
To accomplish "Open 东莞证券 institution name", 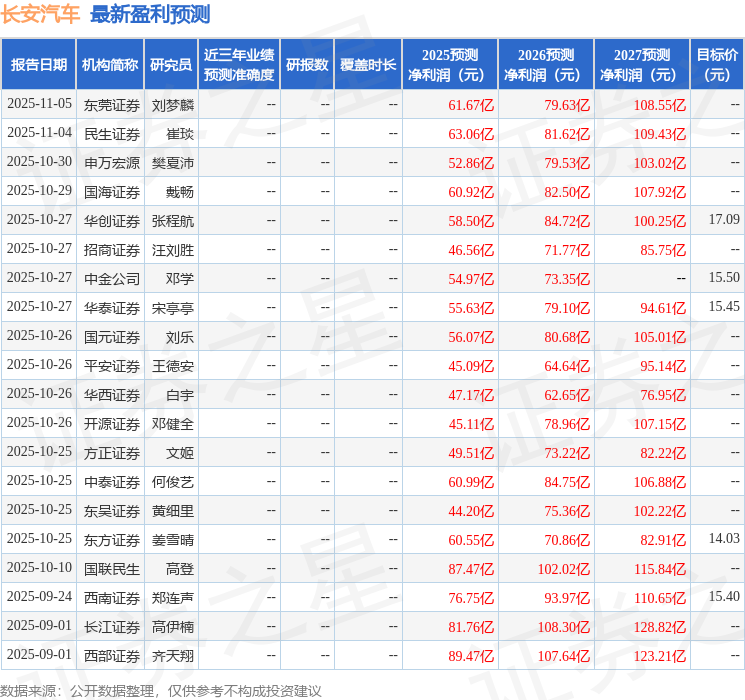I will 112,105.
